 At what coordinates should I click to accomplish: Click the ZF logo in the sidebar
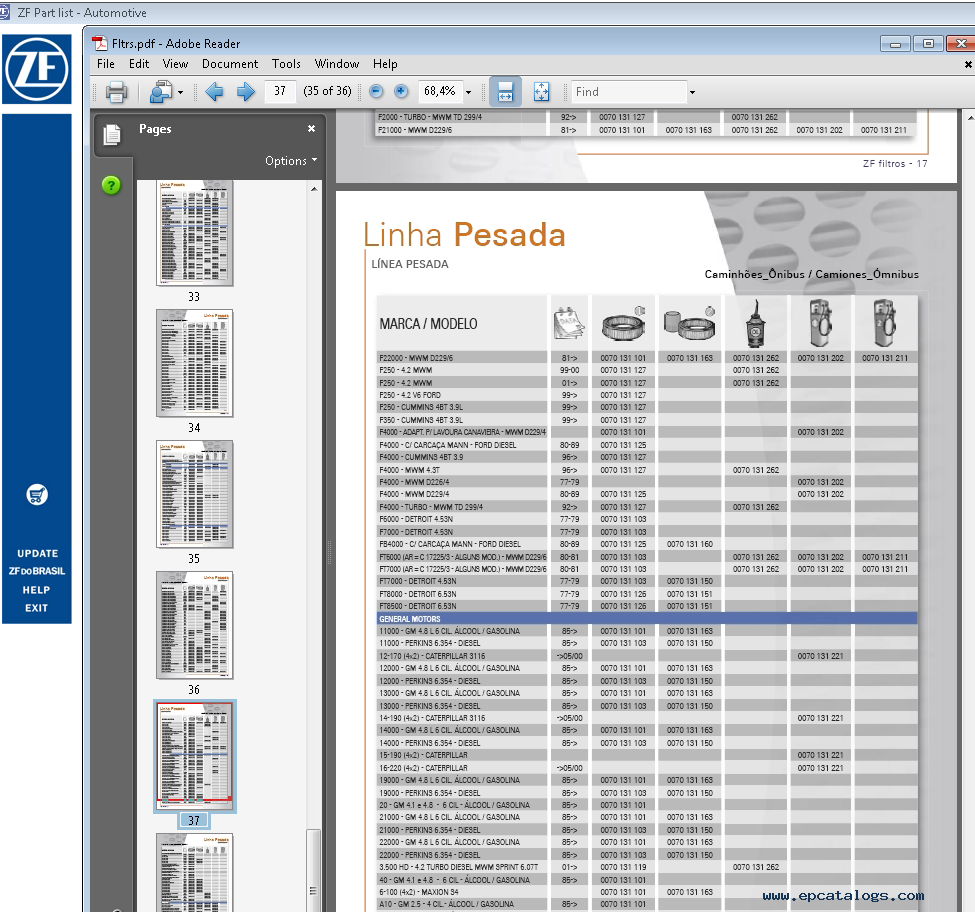(37, 69)
